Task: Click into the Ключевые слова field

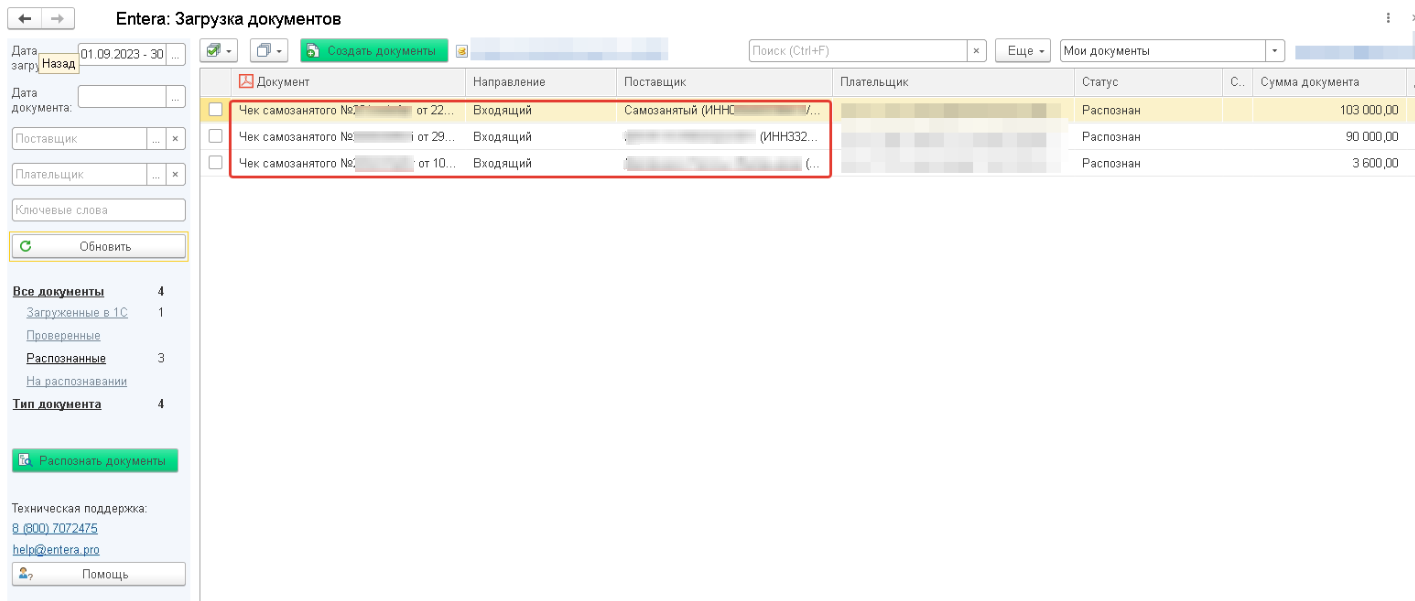Action: (x=99, y=210)
